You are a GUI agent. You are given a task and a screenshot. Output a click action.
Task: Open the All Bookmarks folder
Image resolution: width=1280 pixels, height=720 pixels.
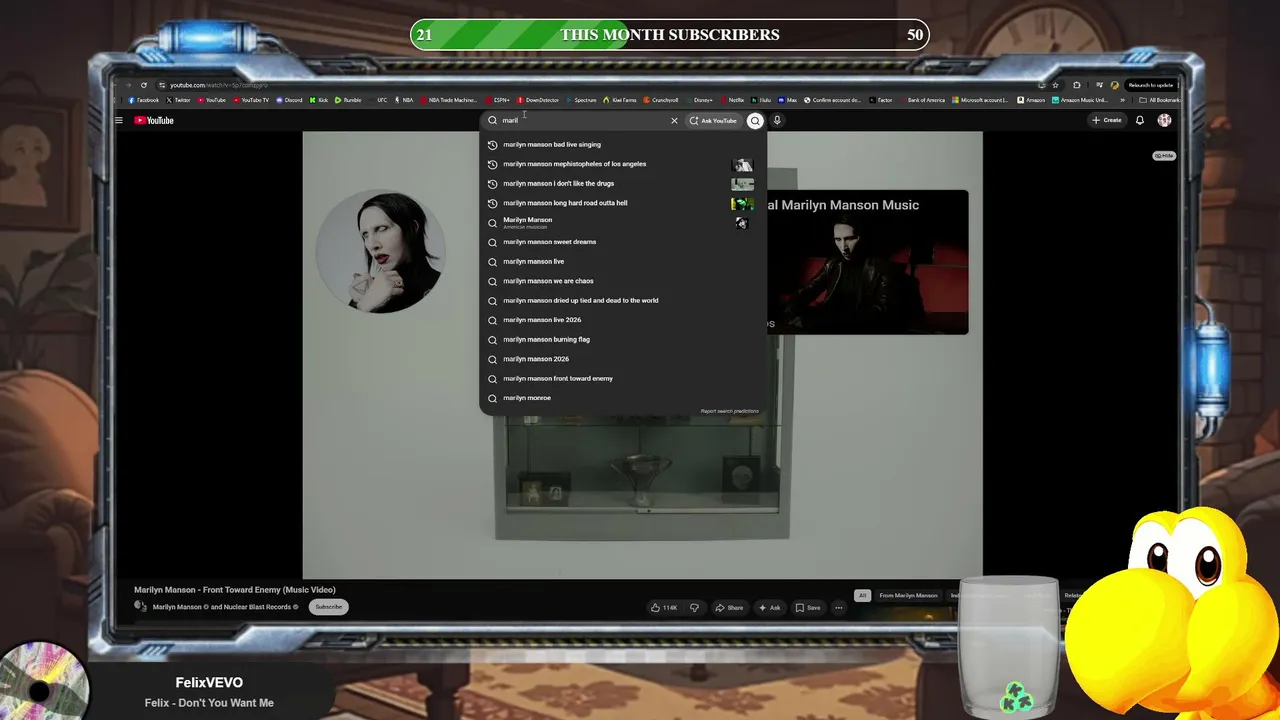pos(1161,100)
